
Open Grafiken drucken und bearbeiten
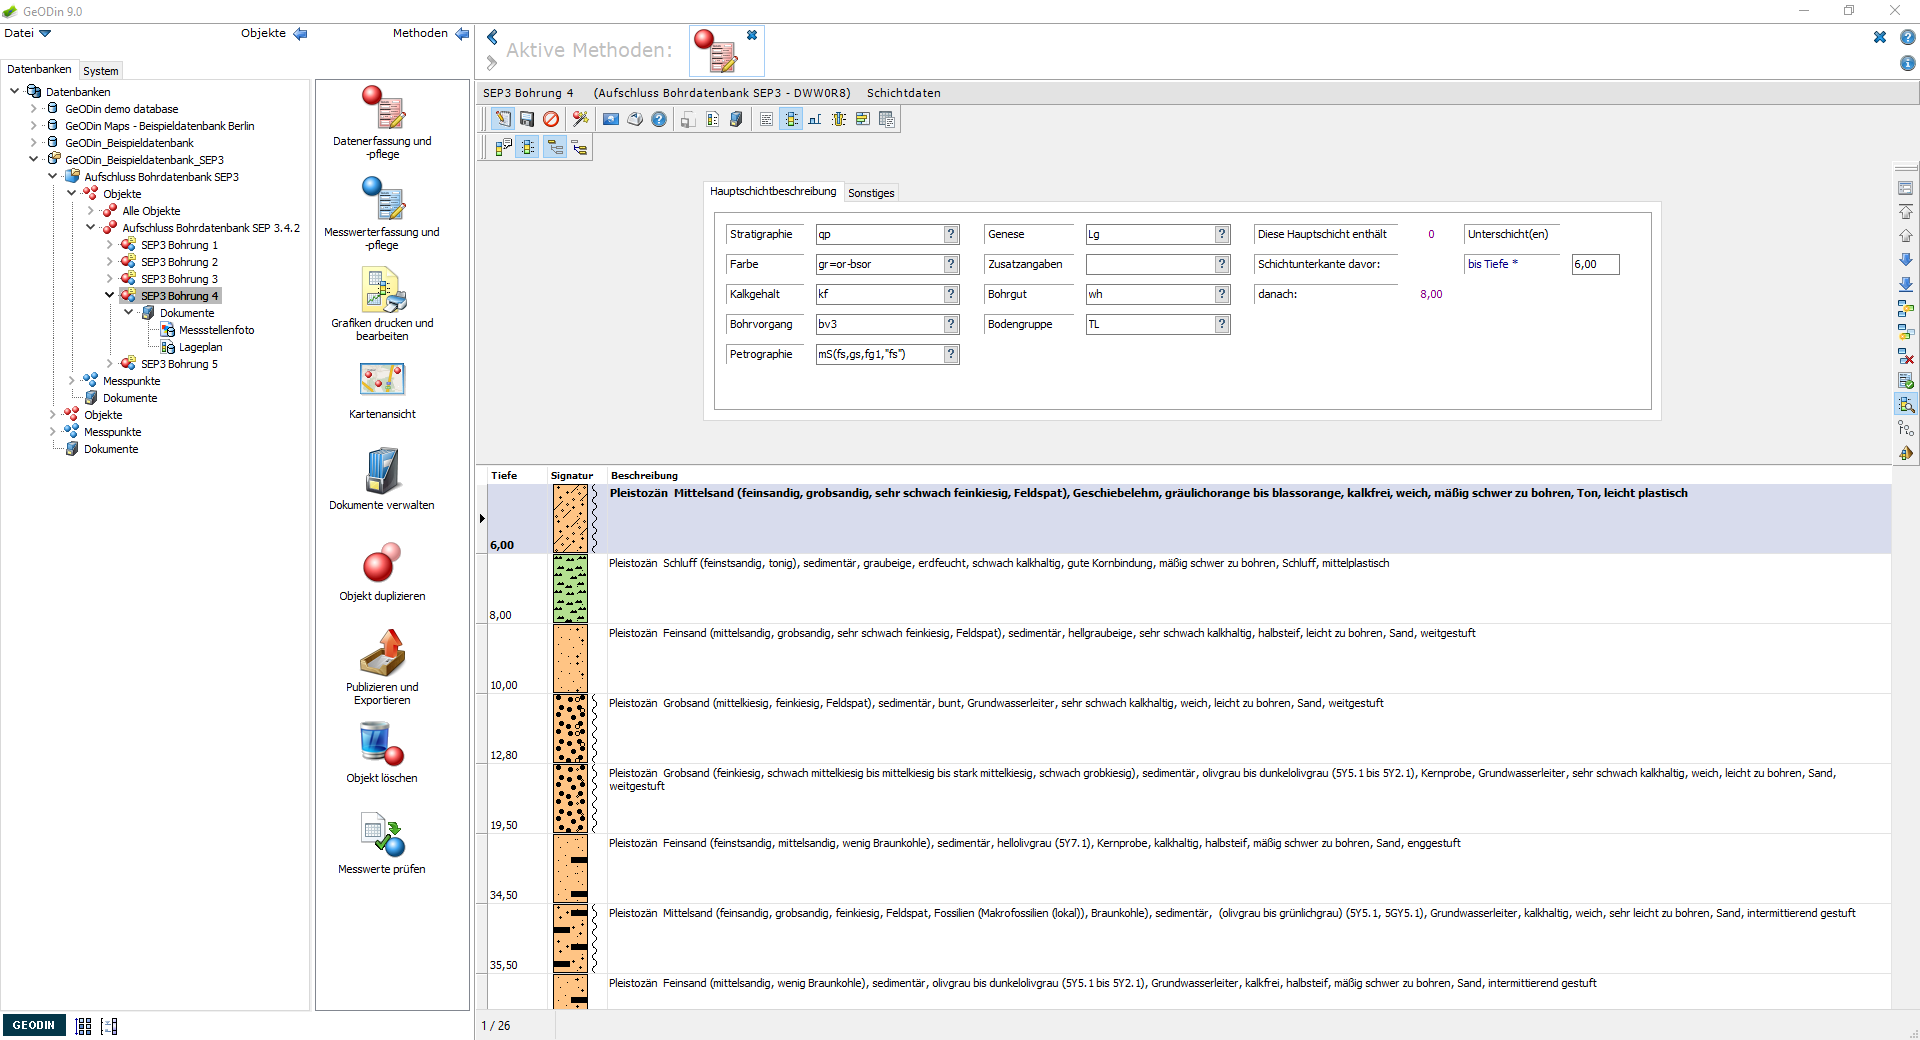[382, 304]
